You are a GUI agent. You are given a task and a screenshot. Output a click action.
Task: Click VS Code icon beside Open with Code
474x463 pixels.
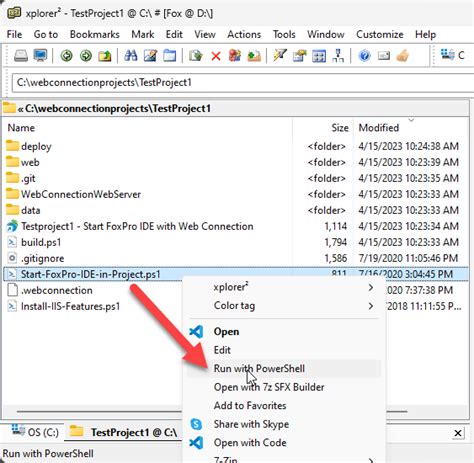point(196,443)
